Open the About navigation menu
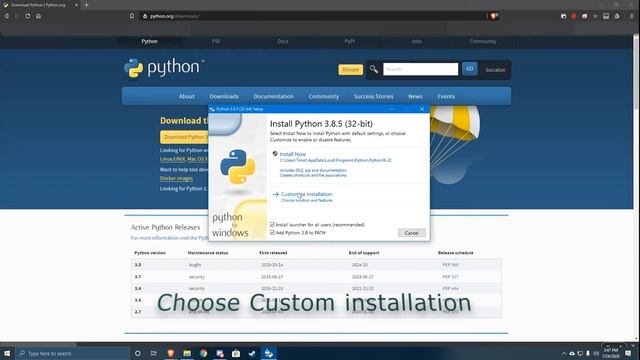The height and width of the screenshot is (360, 640). click(x=187, y=96)
